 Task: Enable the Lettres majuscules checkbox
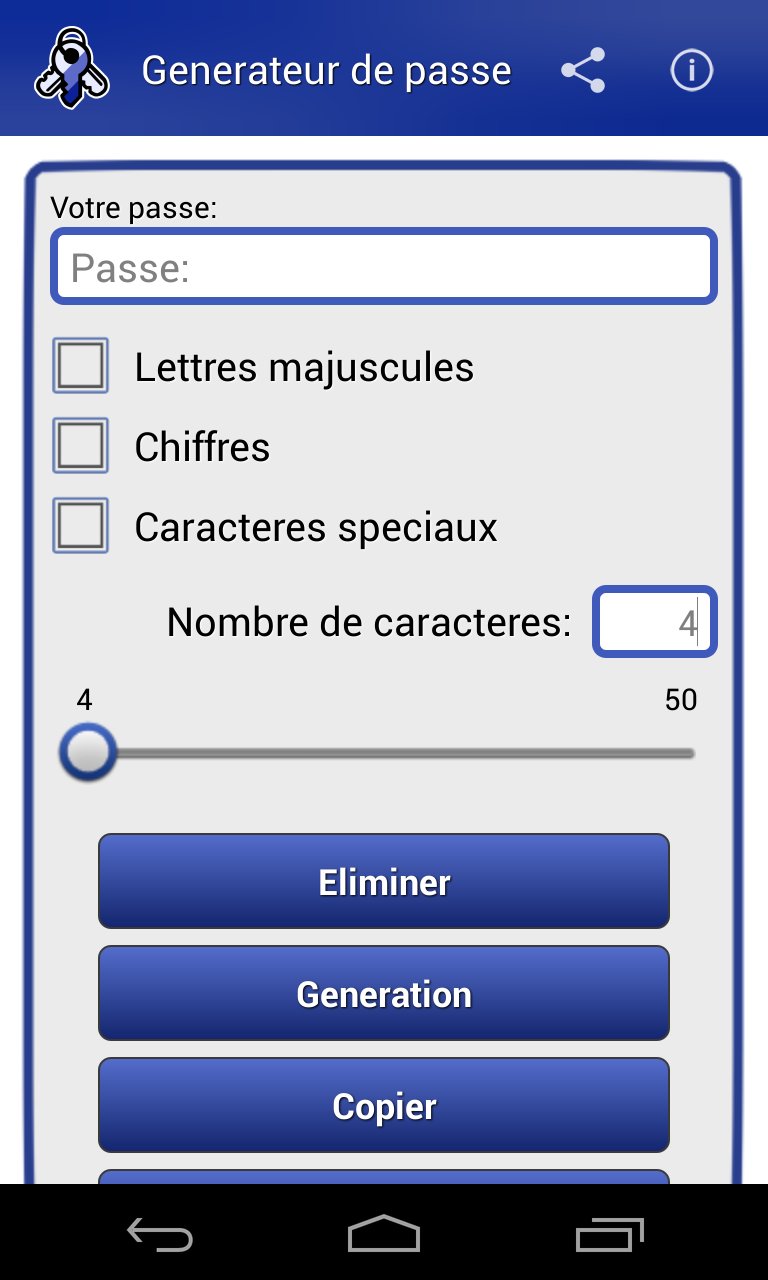coord(81,367)
